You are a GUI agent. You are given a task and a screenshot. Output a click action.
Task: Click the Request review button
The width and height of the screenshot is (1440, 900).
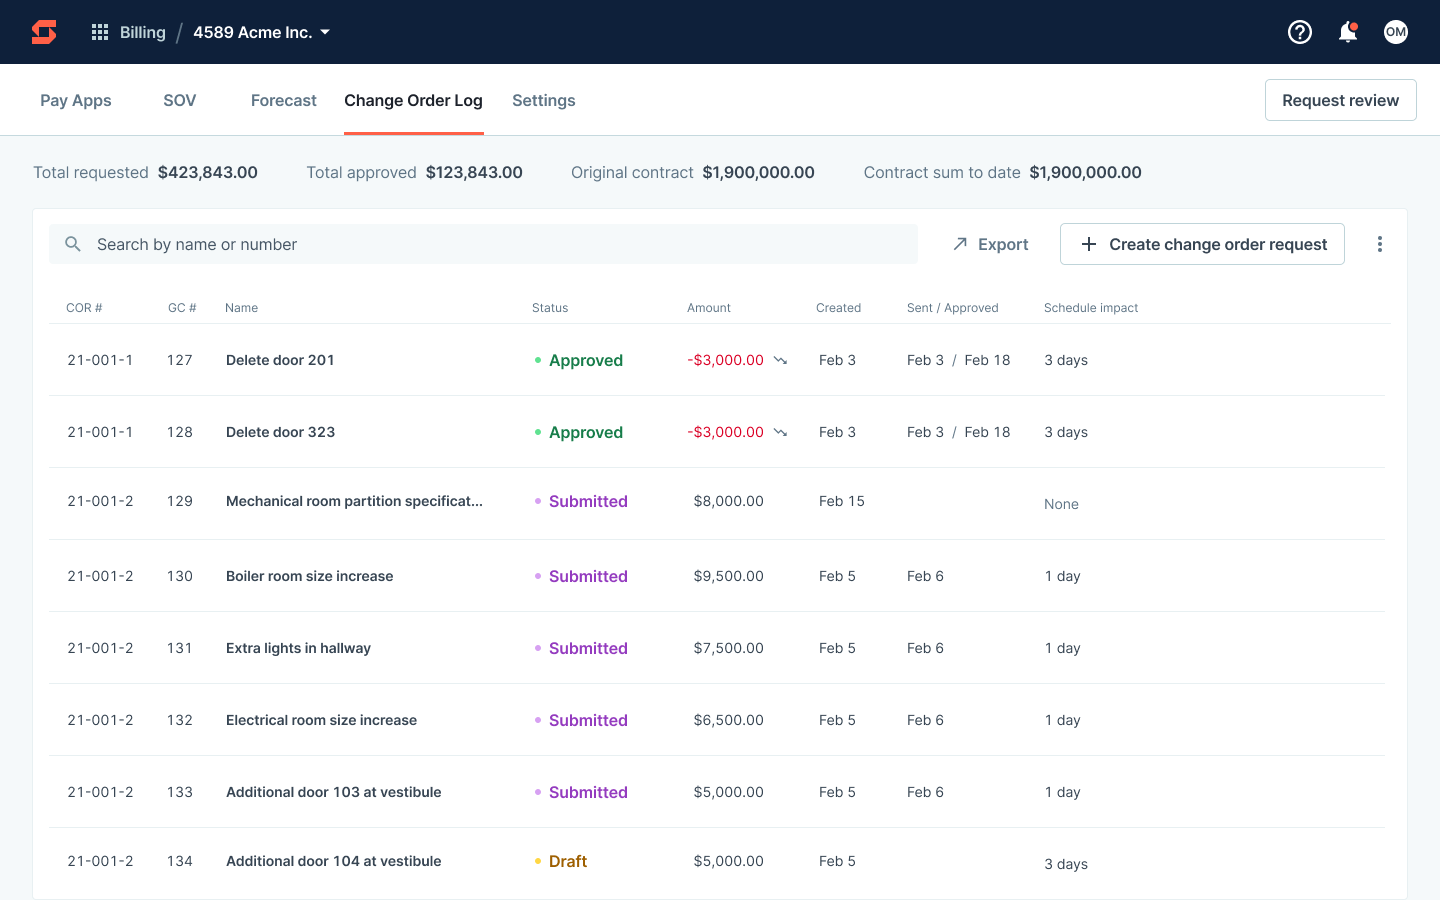coord(1340,100)
